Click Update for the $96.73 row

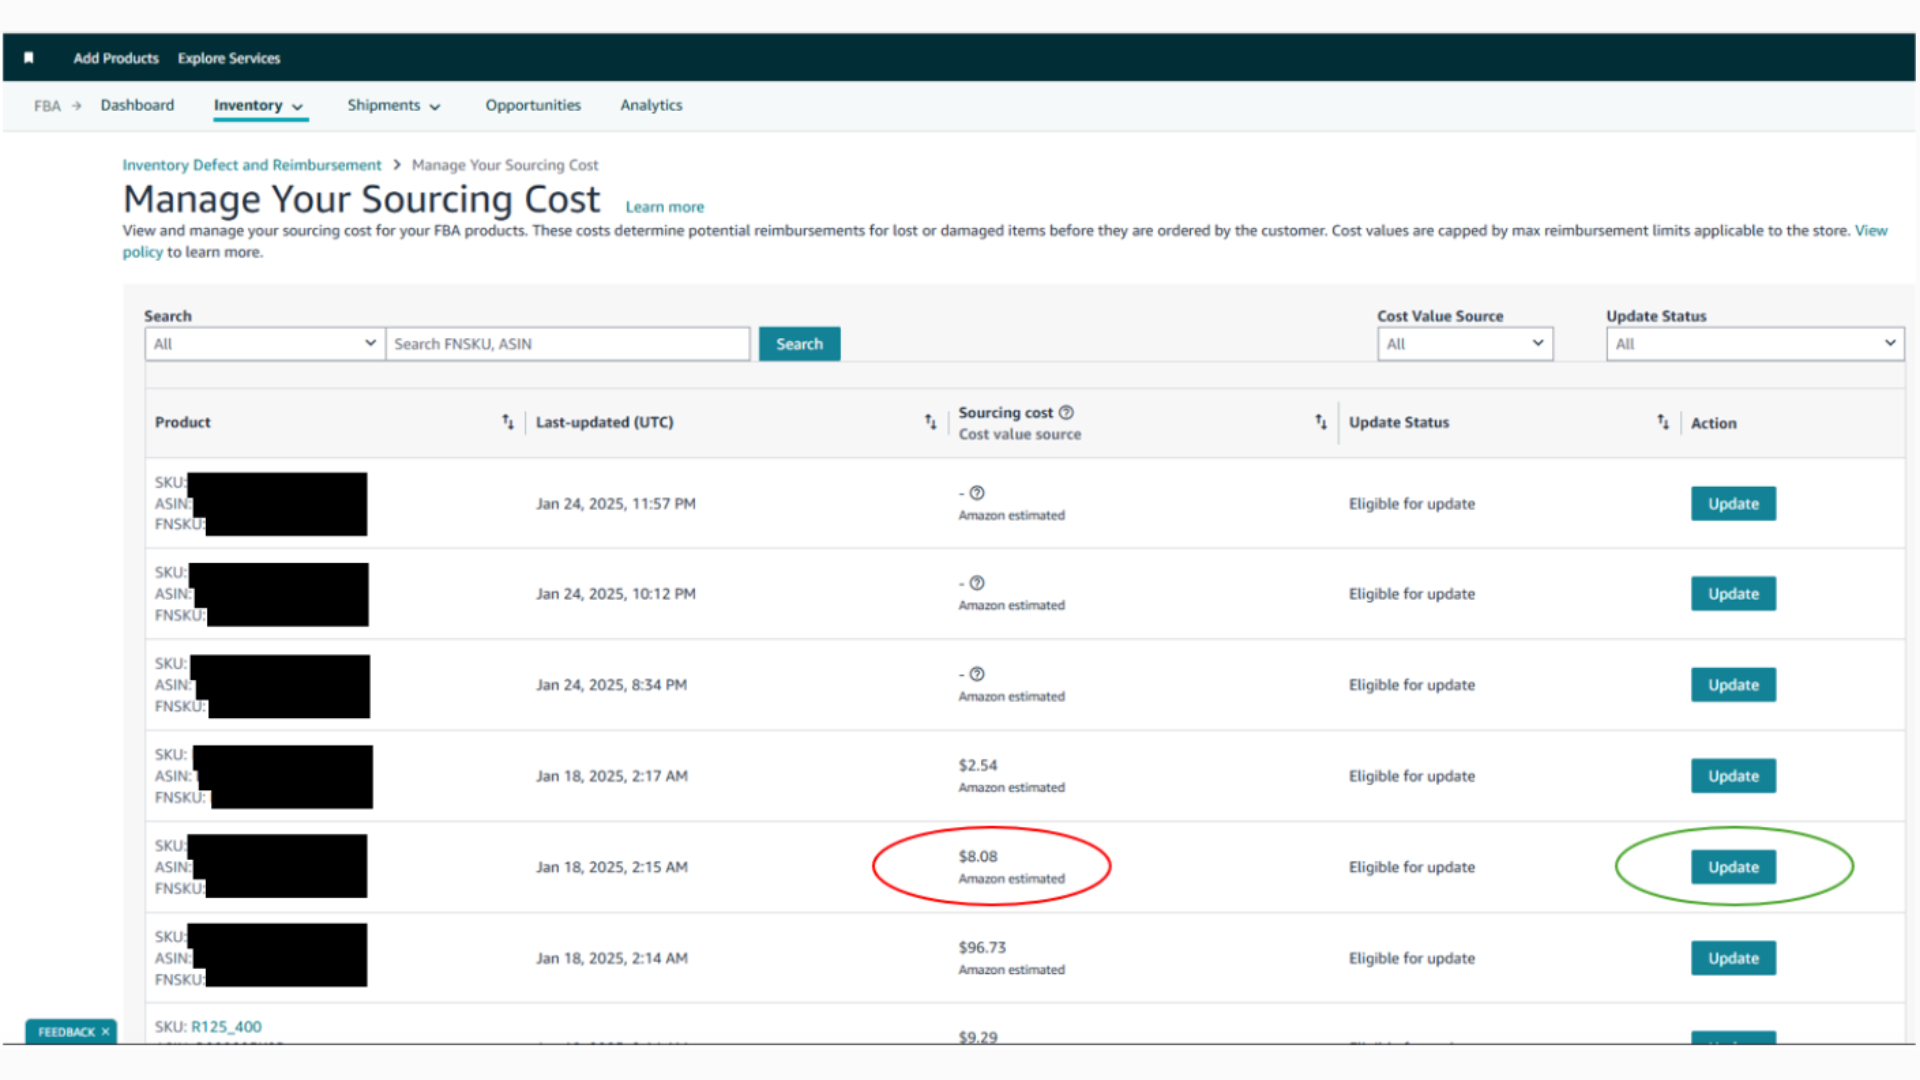point(1733,958)
